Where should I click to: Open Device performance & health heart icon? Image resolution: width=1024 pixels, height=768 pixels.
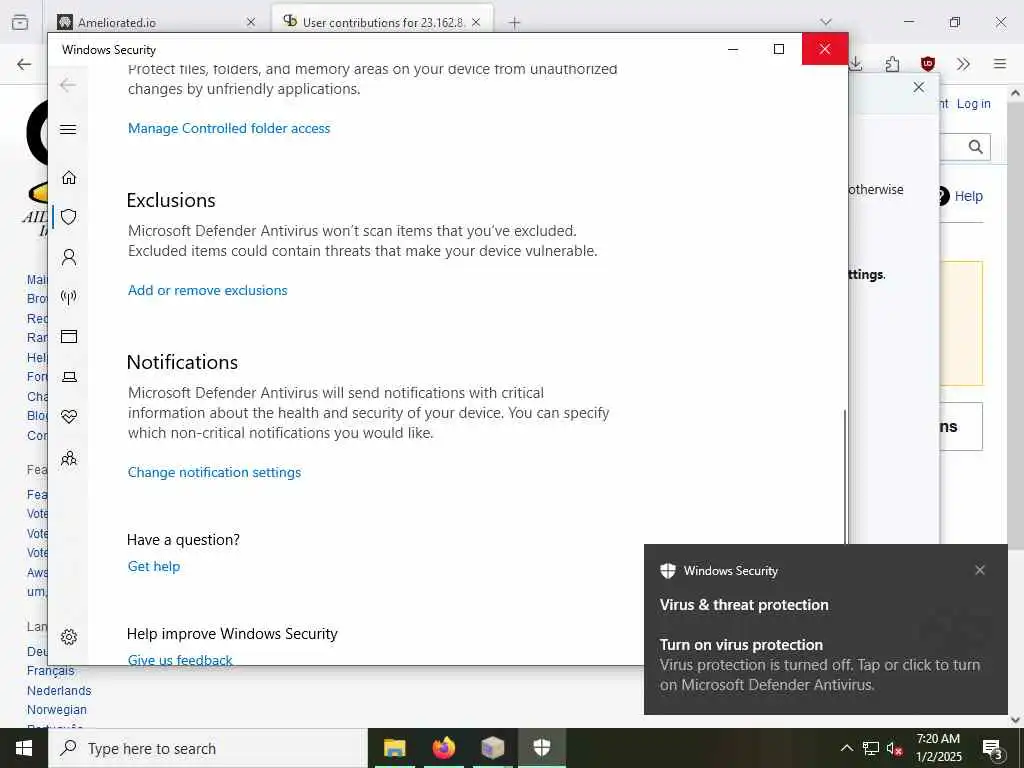(x=69, y=417)
